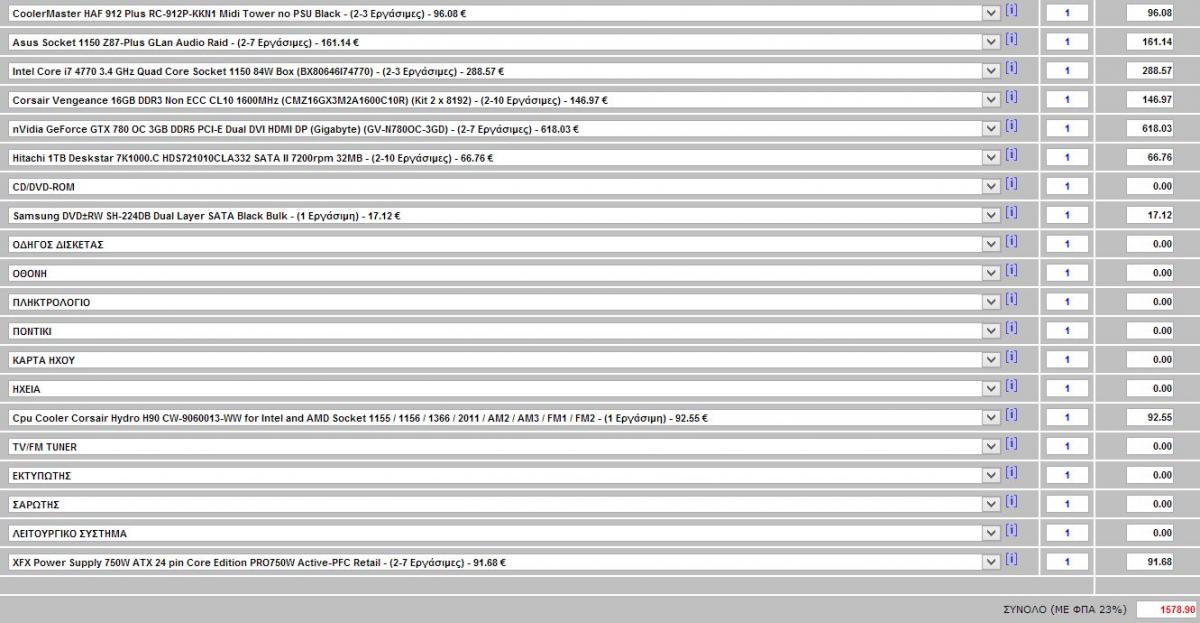Select the ΣΥΝΟΛΟ (ΜΕ ΦΠΑ 23%) label
Screen dimensions: 1200x623
click(1064, 609)
